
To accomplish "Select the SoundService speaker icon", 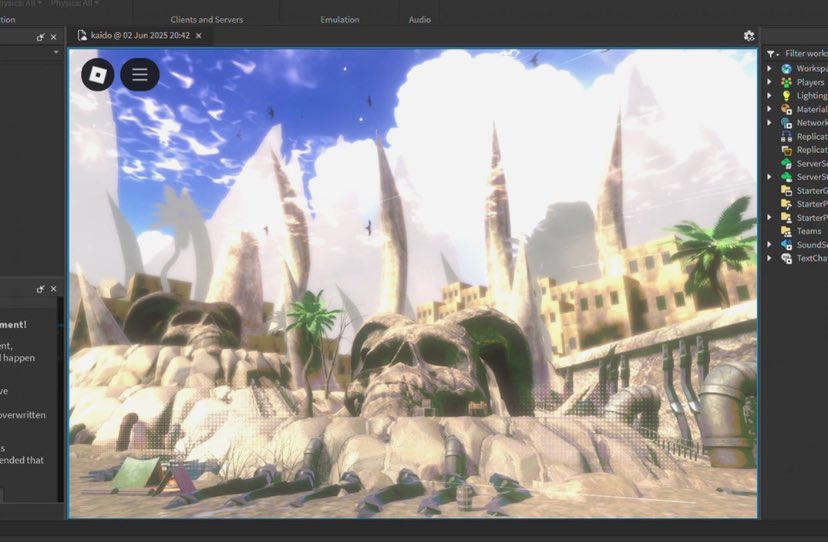I will tap(786, 245).
